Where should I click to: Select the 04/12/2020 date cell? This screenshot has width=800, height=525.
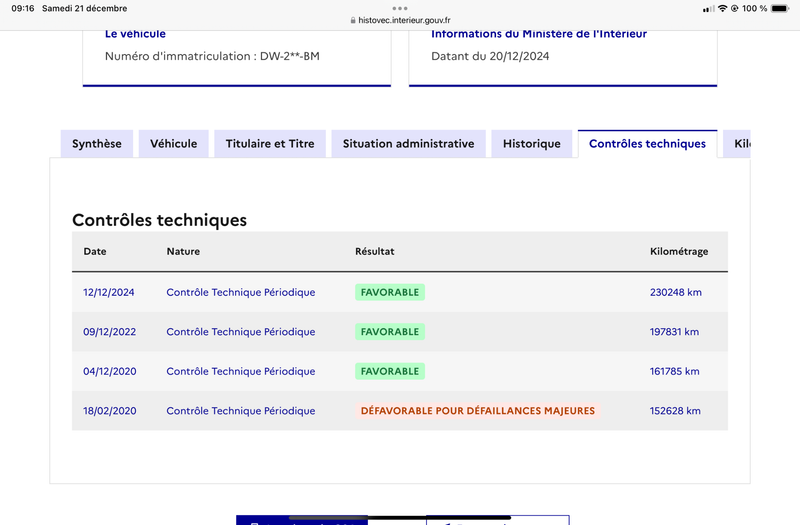(x=110, y=371)
